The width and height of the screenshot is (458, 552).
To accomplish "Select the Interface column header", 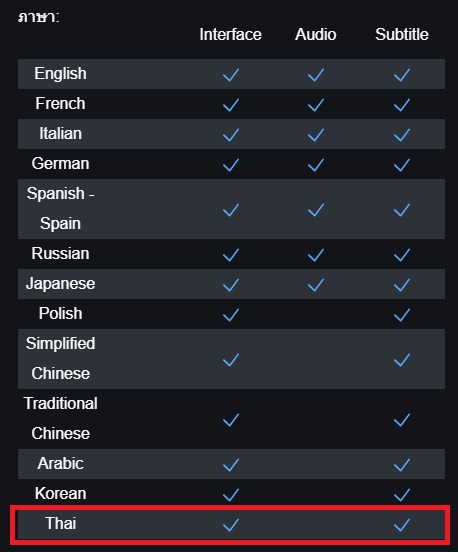I will click(231, 34).
